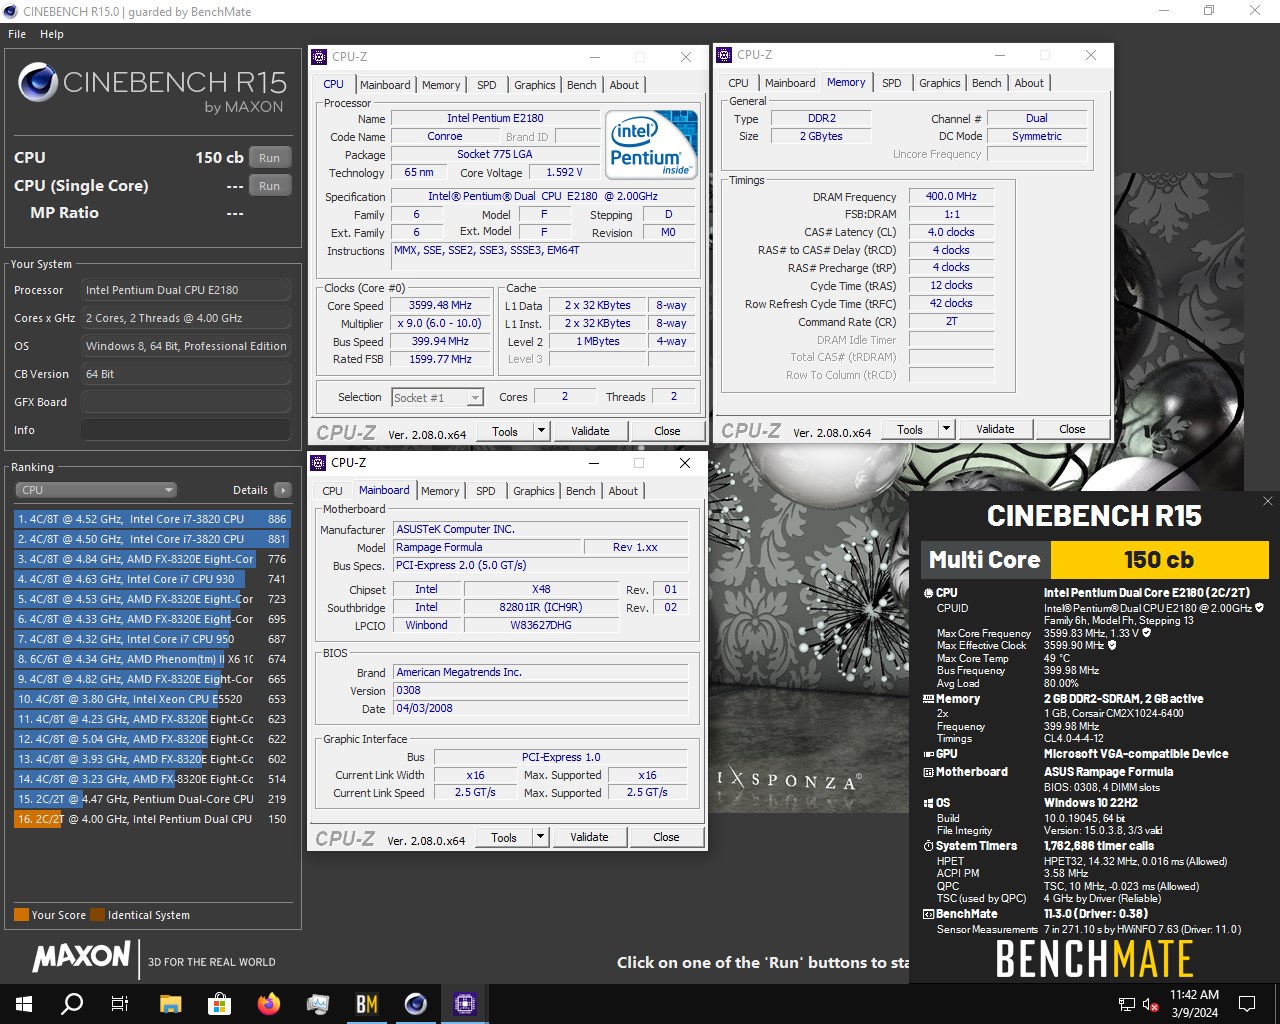Screen dimensions: 1280x1024
Task: Click the third unnamed taskbar app icon
Action: click(x=317, y=1004)
